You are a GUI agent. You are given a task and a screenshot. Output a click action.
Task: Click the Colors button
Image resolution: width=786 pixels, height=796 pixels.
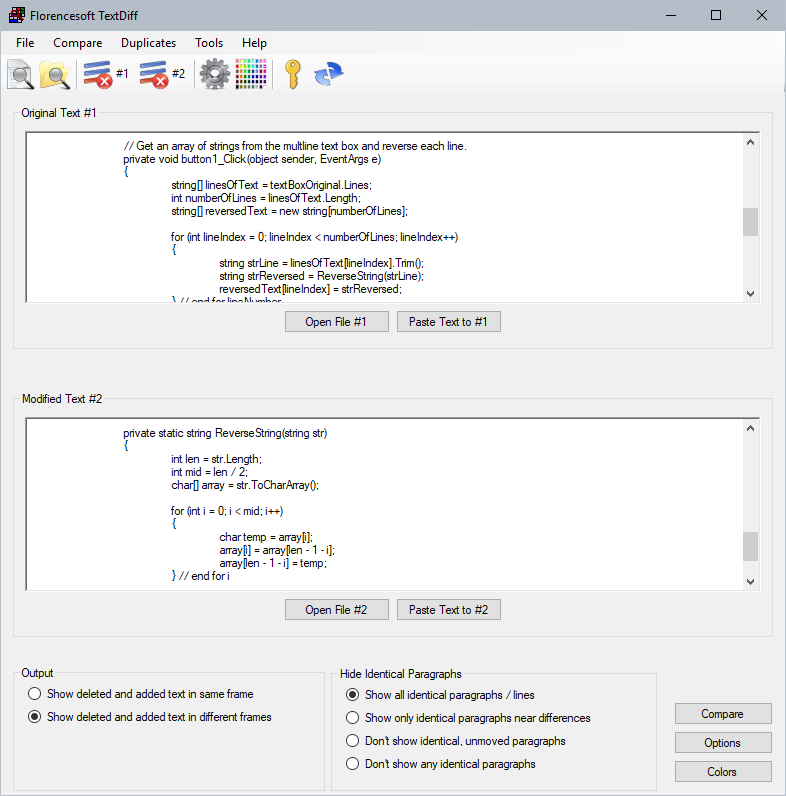[723, 772]
